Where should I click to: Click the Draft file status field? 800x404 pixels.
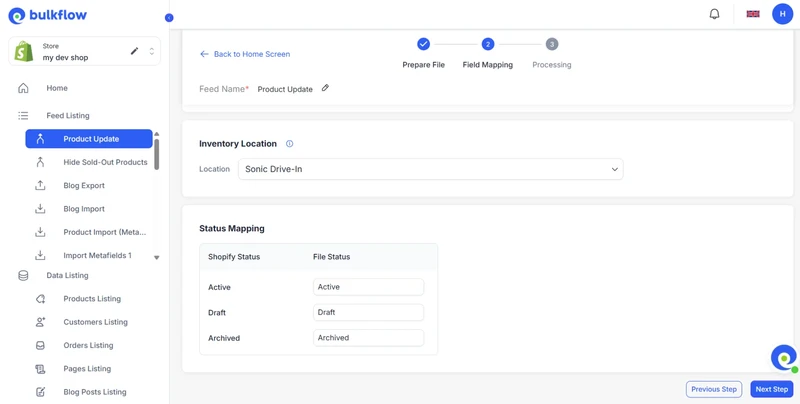[368, 312]
